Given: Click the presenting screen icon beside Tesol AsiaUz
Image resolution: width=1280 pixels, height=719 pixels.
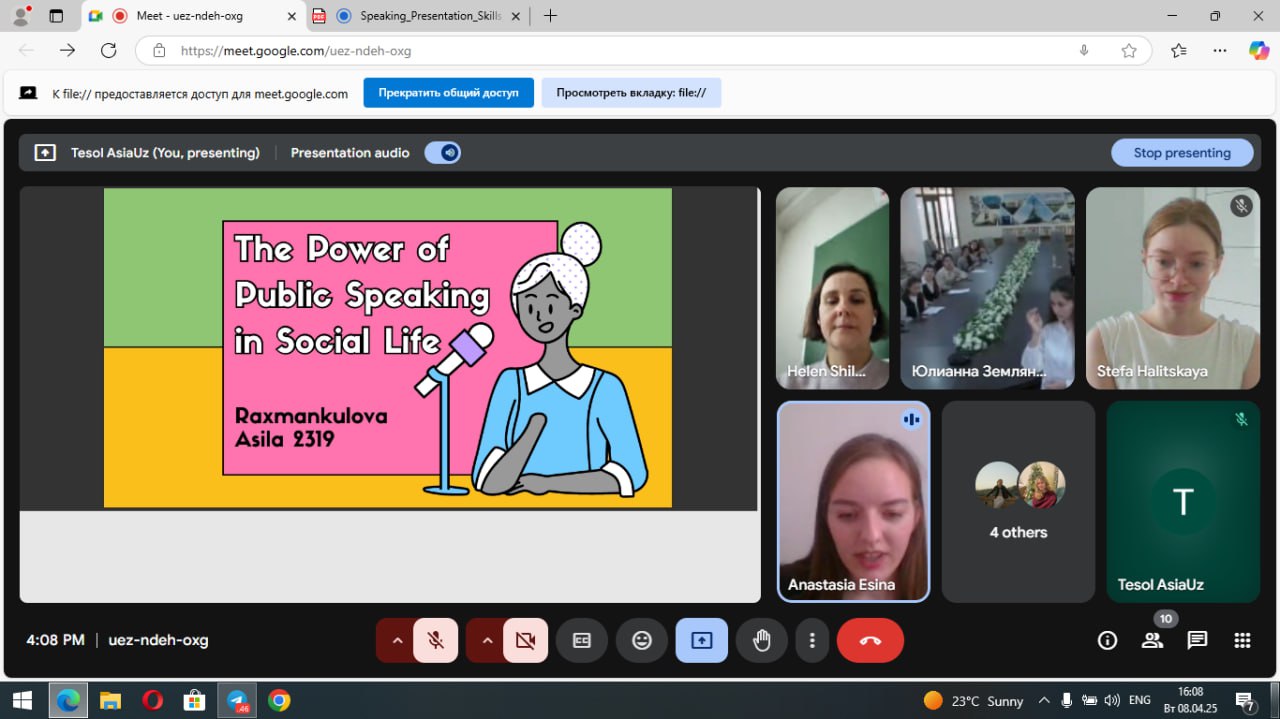Looking at the screenshot, I should point(45,153).
